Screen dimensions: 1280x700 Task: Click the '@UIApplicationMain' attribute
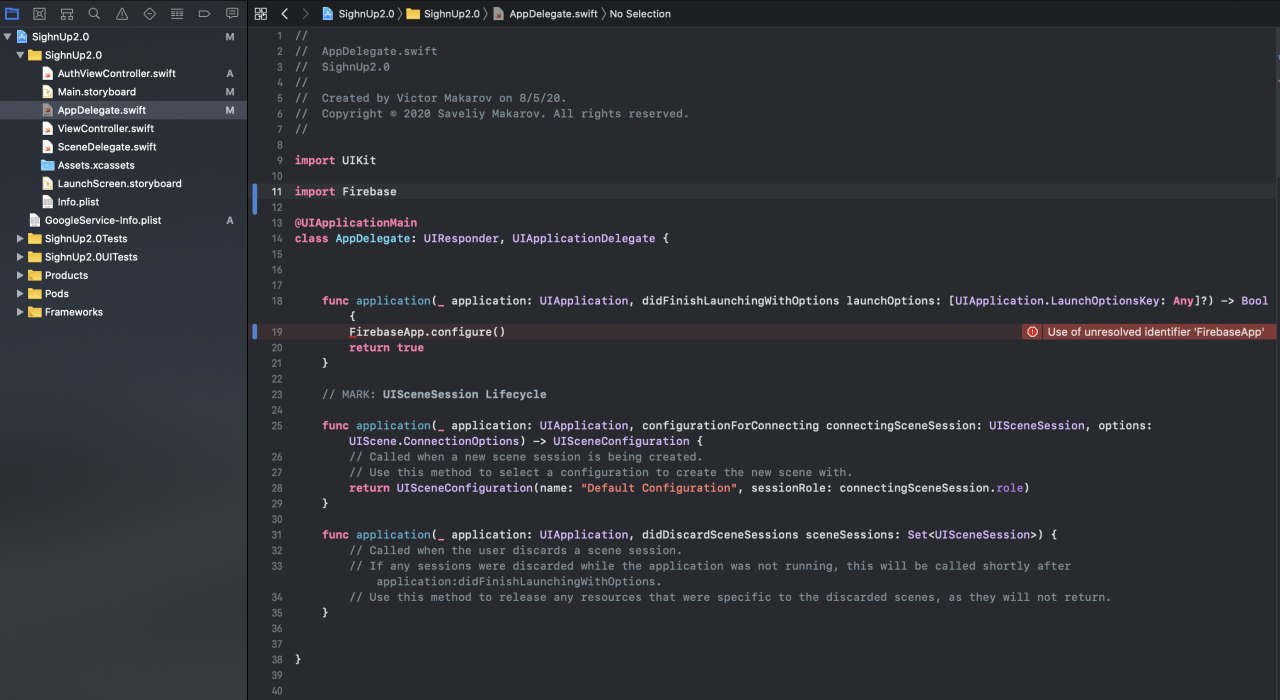[x=356, y=223]
